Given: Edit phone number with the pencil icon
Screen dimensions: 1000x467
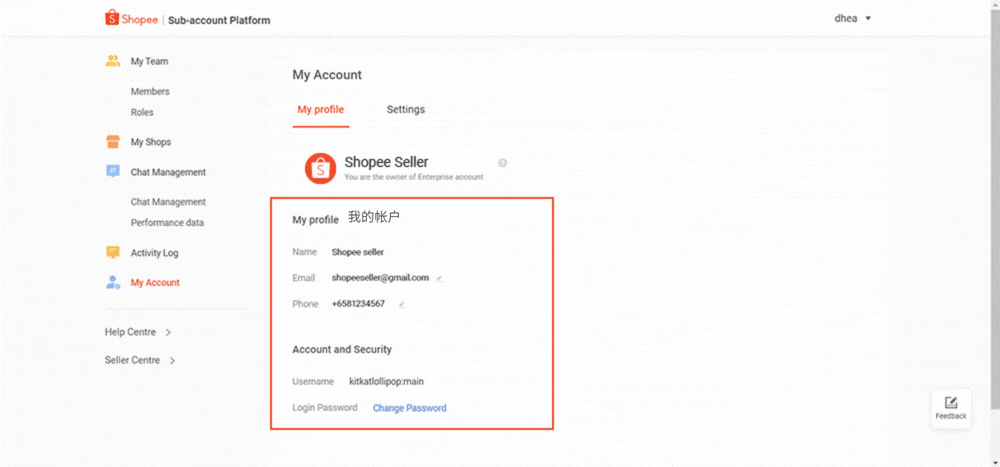Looking at the screenshot, I should [x=402, y=304].
